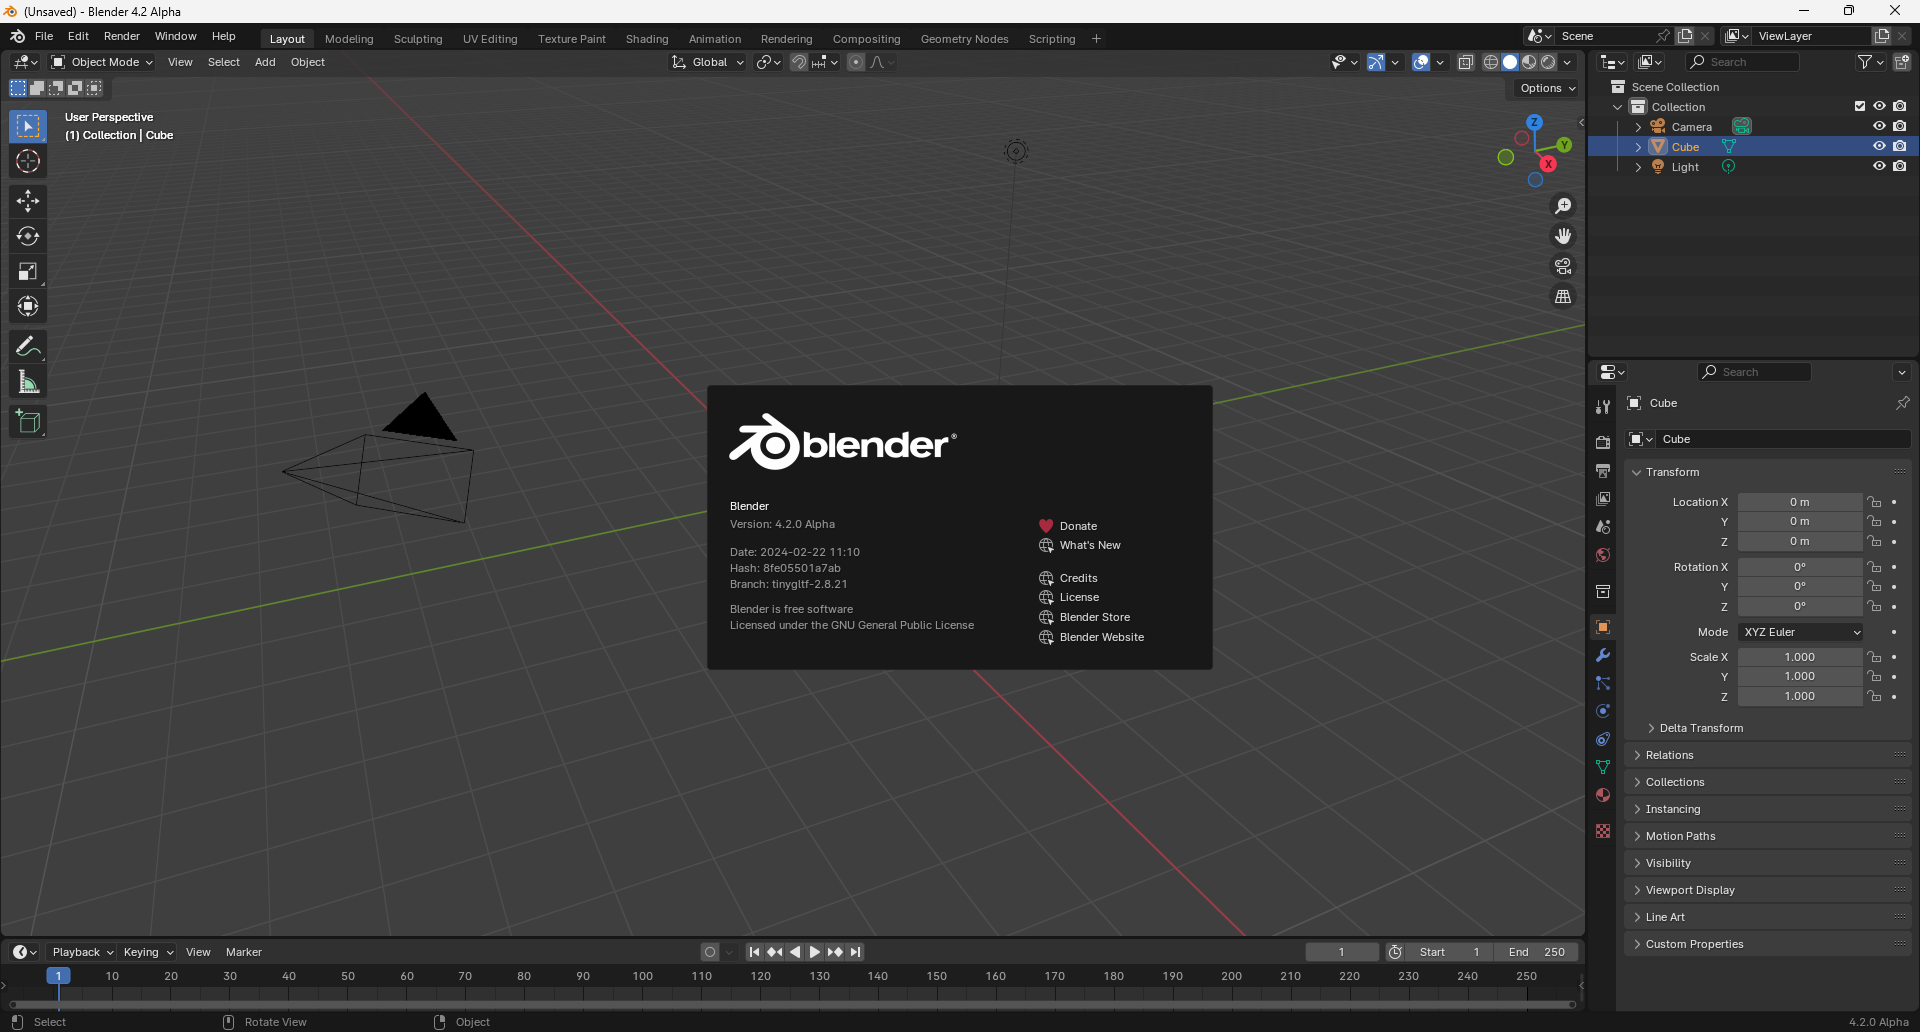Open the Global orientation dropdown
Image resolution: width=1920 pixels, height=1032 pixels.
coord(708,62)
